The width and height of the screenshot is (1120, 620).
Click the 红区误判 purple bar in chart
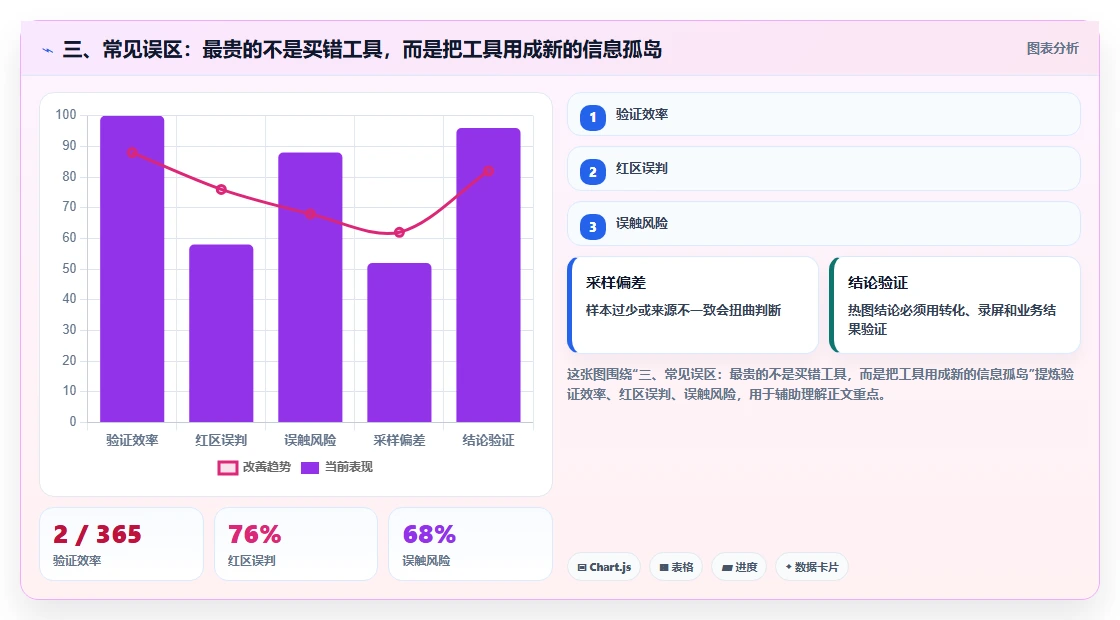click(x=221, y=333)
